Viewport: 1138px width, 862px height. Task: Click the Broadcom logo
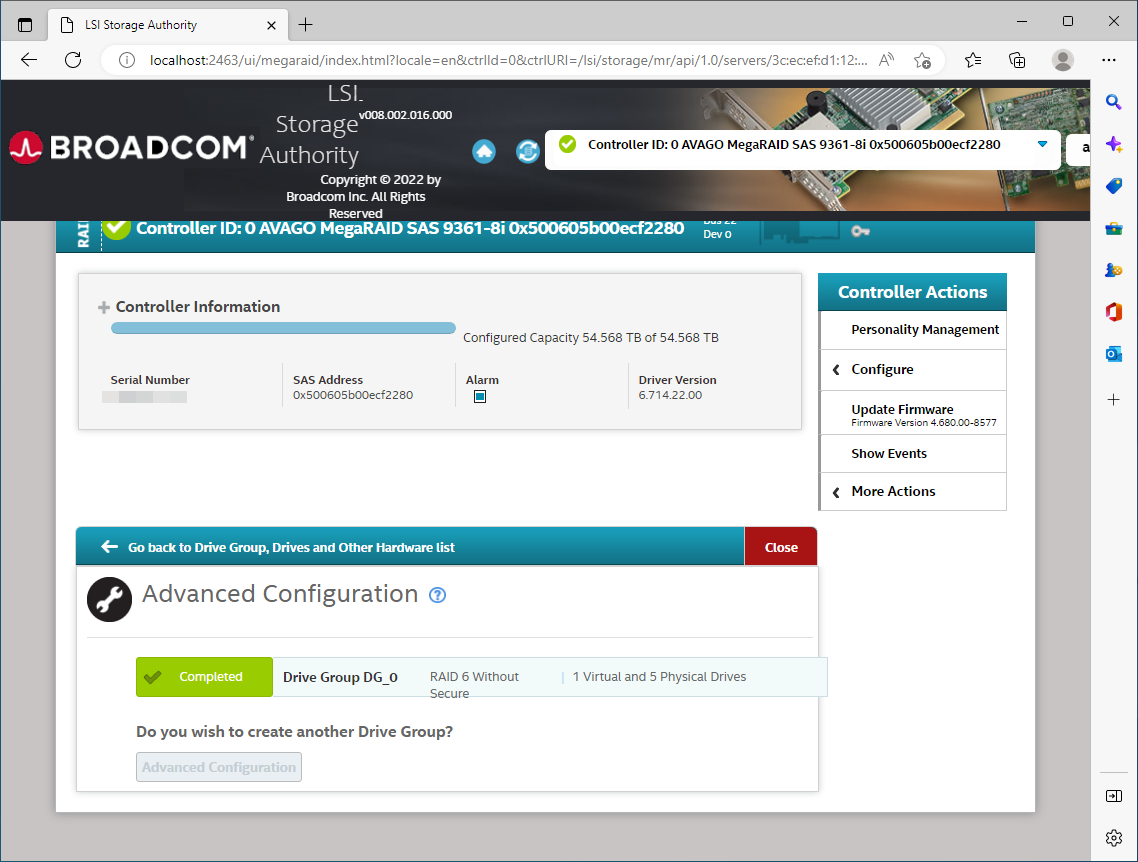131,147
